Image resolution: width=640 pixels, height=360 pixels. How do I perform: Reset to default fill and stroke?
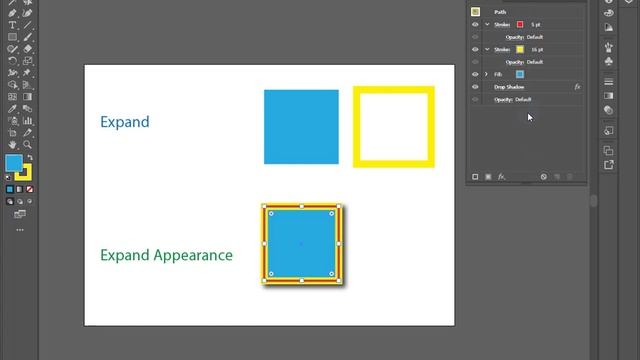coord(8,178)
